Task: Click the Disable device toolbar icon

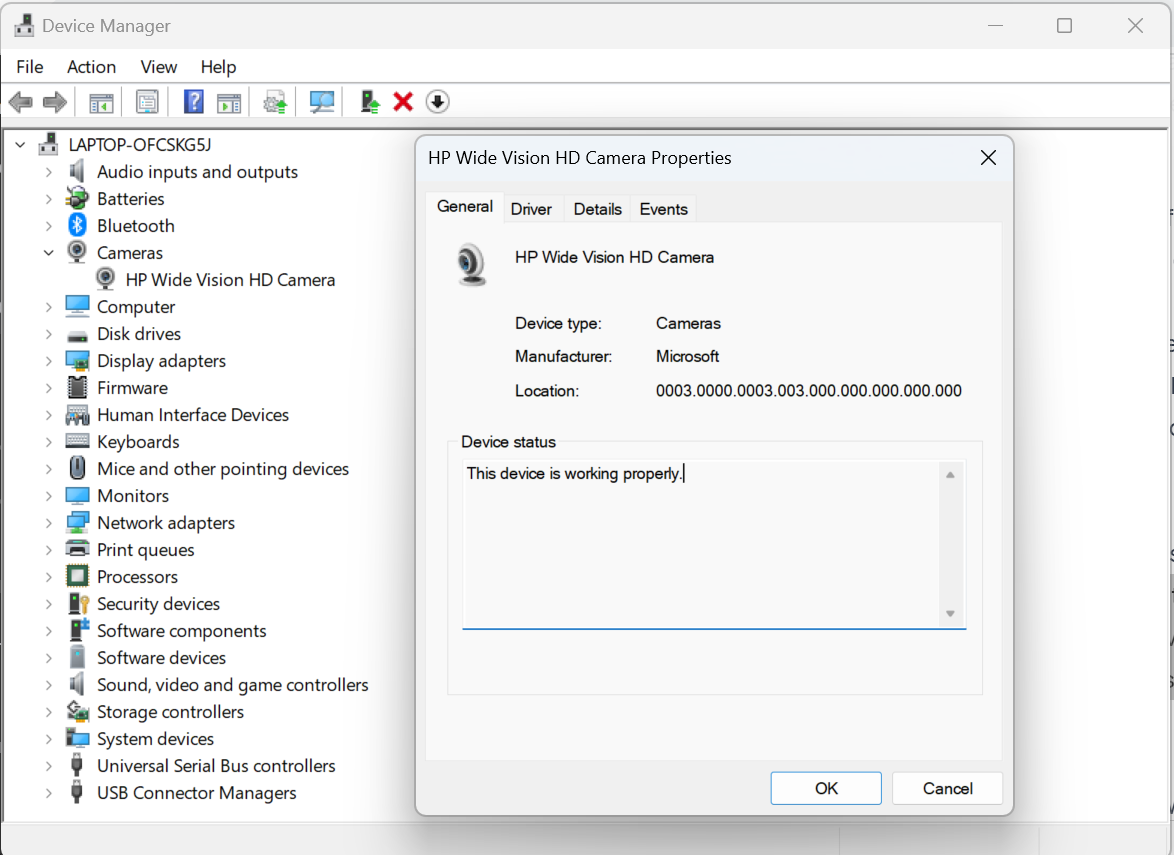Action: point(438,101)
